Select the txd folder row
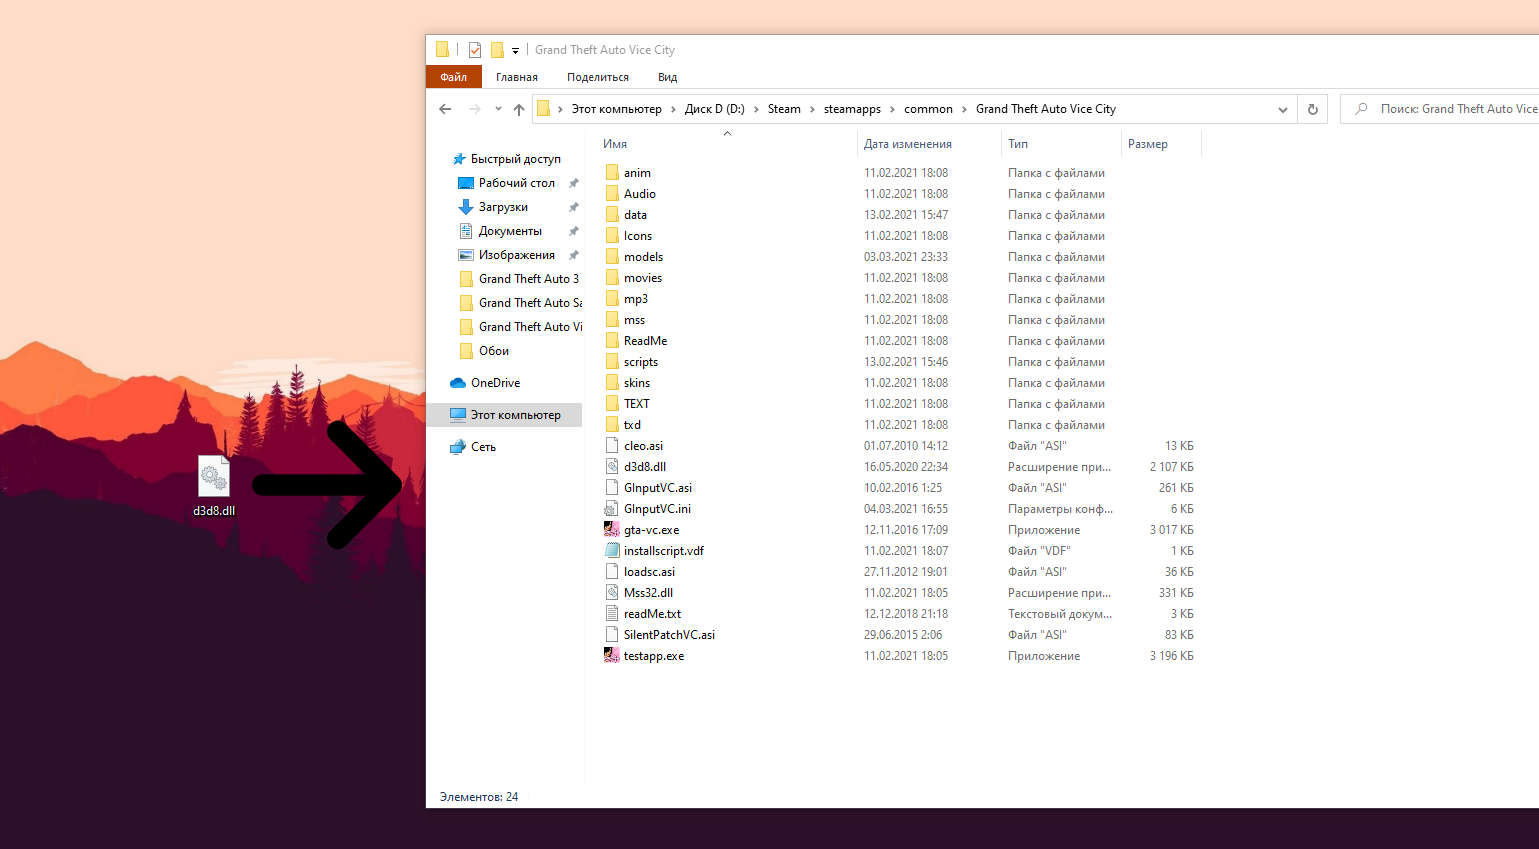This screenshot has width=1539, height=849. point(900,425)
